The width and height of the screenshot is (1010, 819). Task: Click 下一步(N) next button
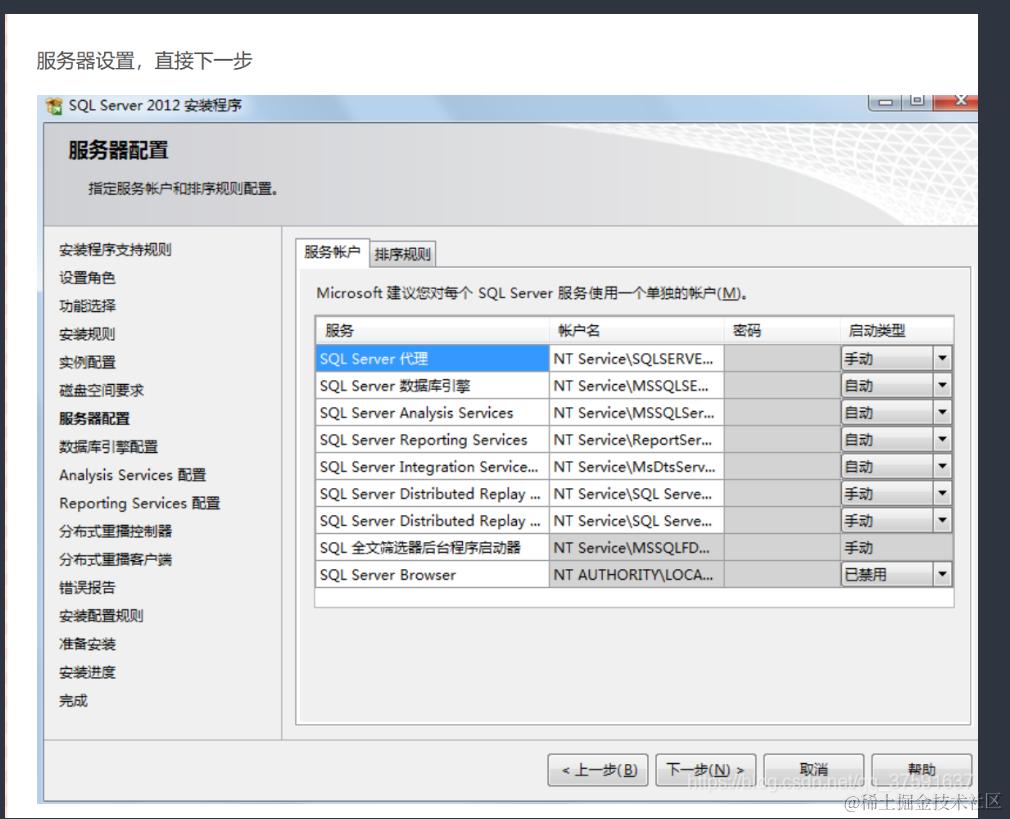click(x=705, y=770)
